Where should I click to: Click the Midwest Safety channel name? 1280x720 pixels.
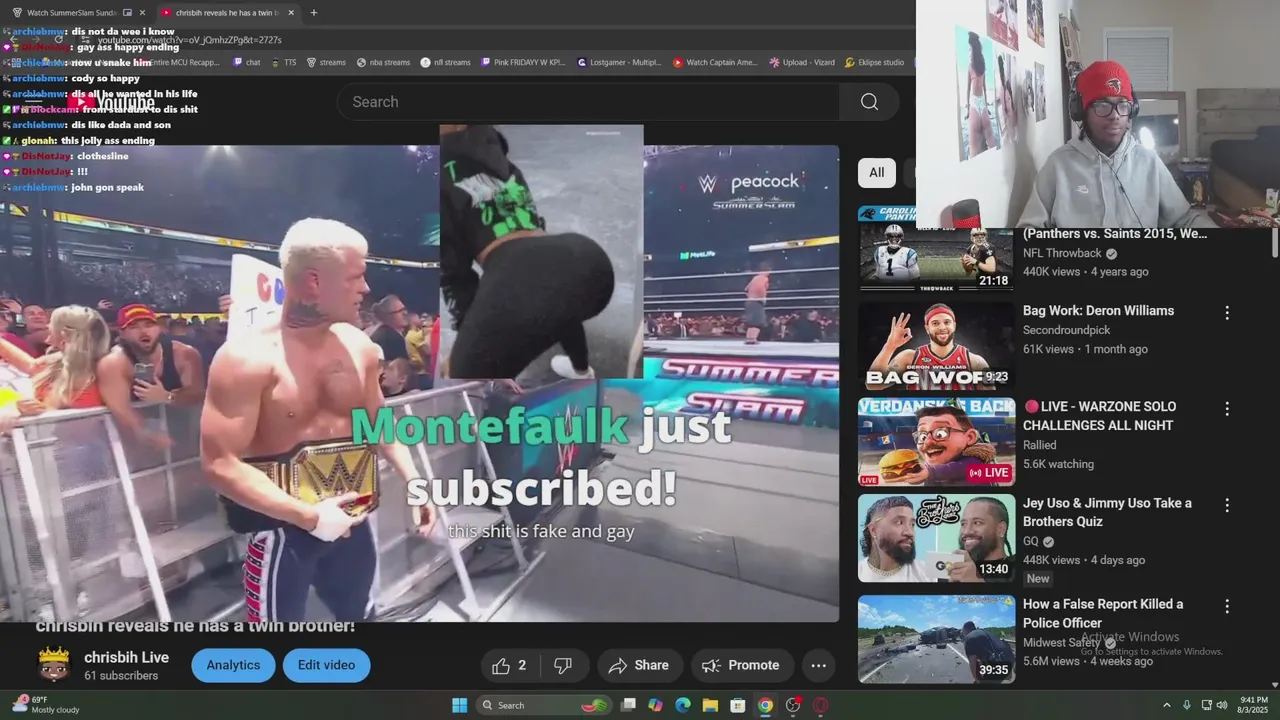pos(1064,642)
